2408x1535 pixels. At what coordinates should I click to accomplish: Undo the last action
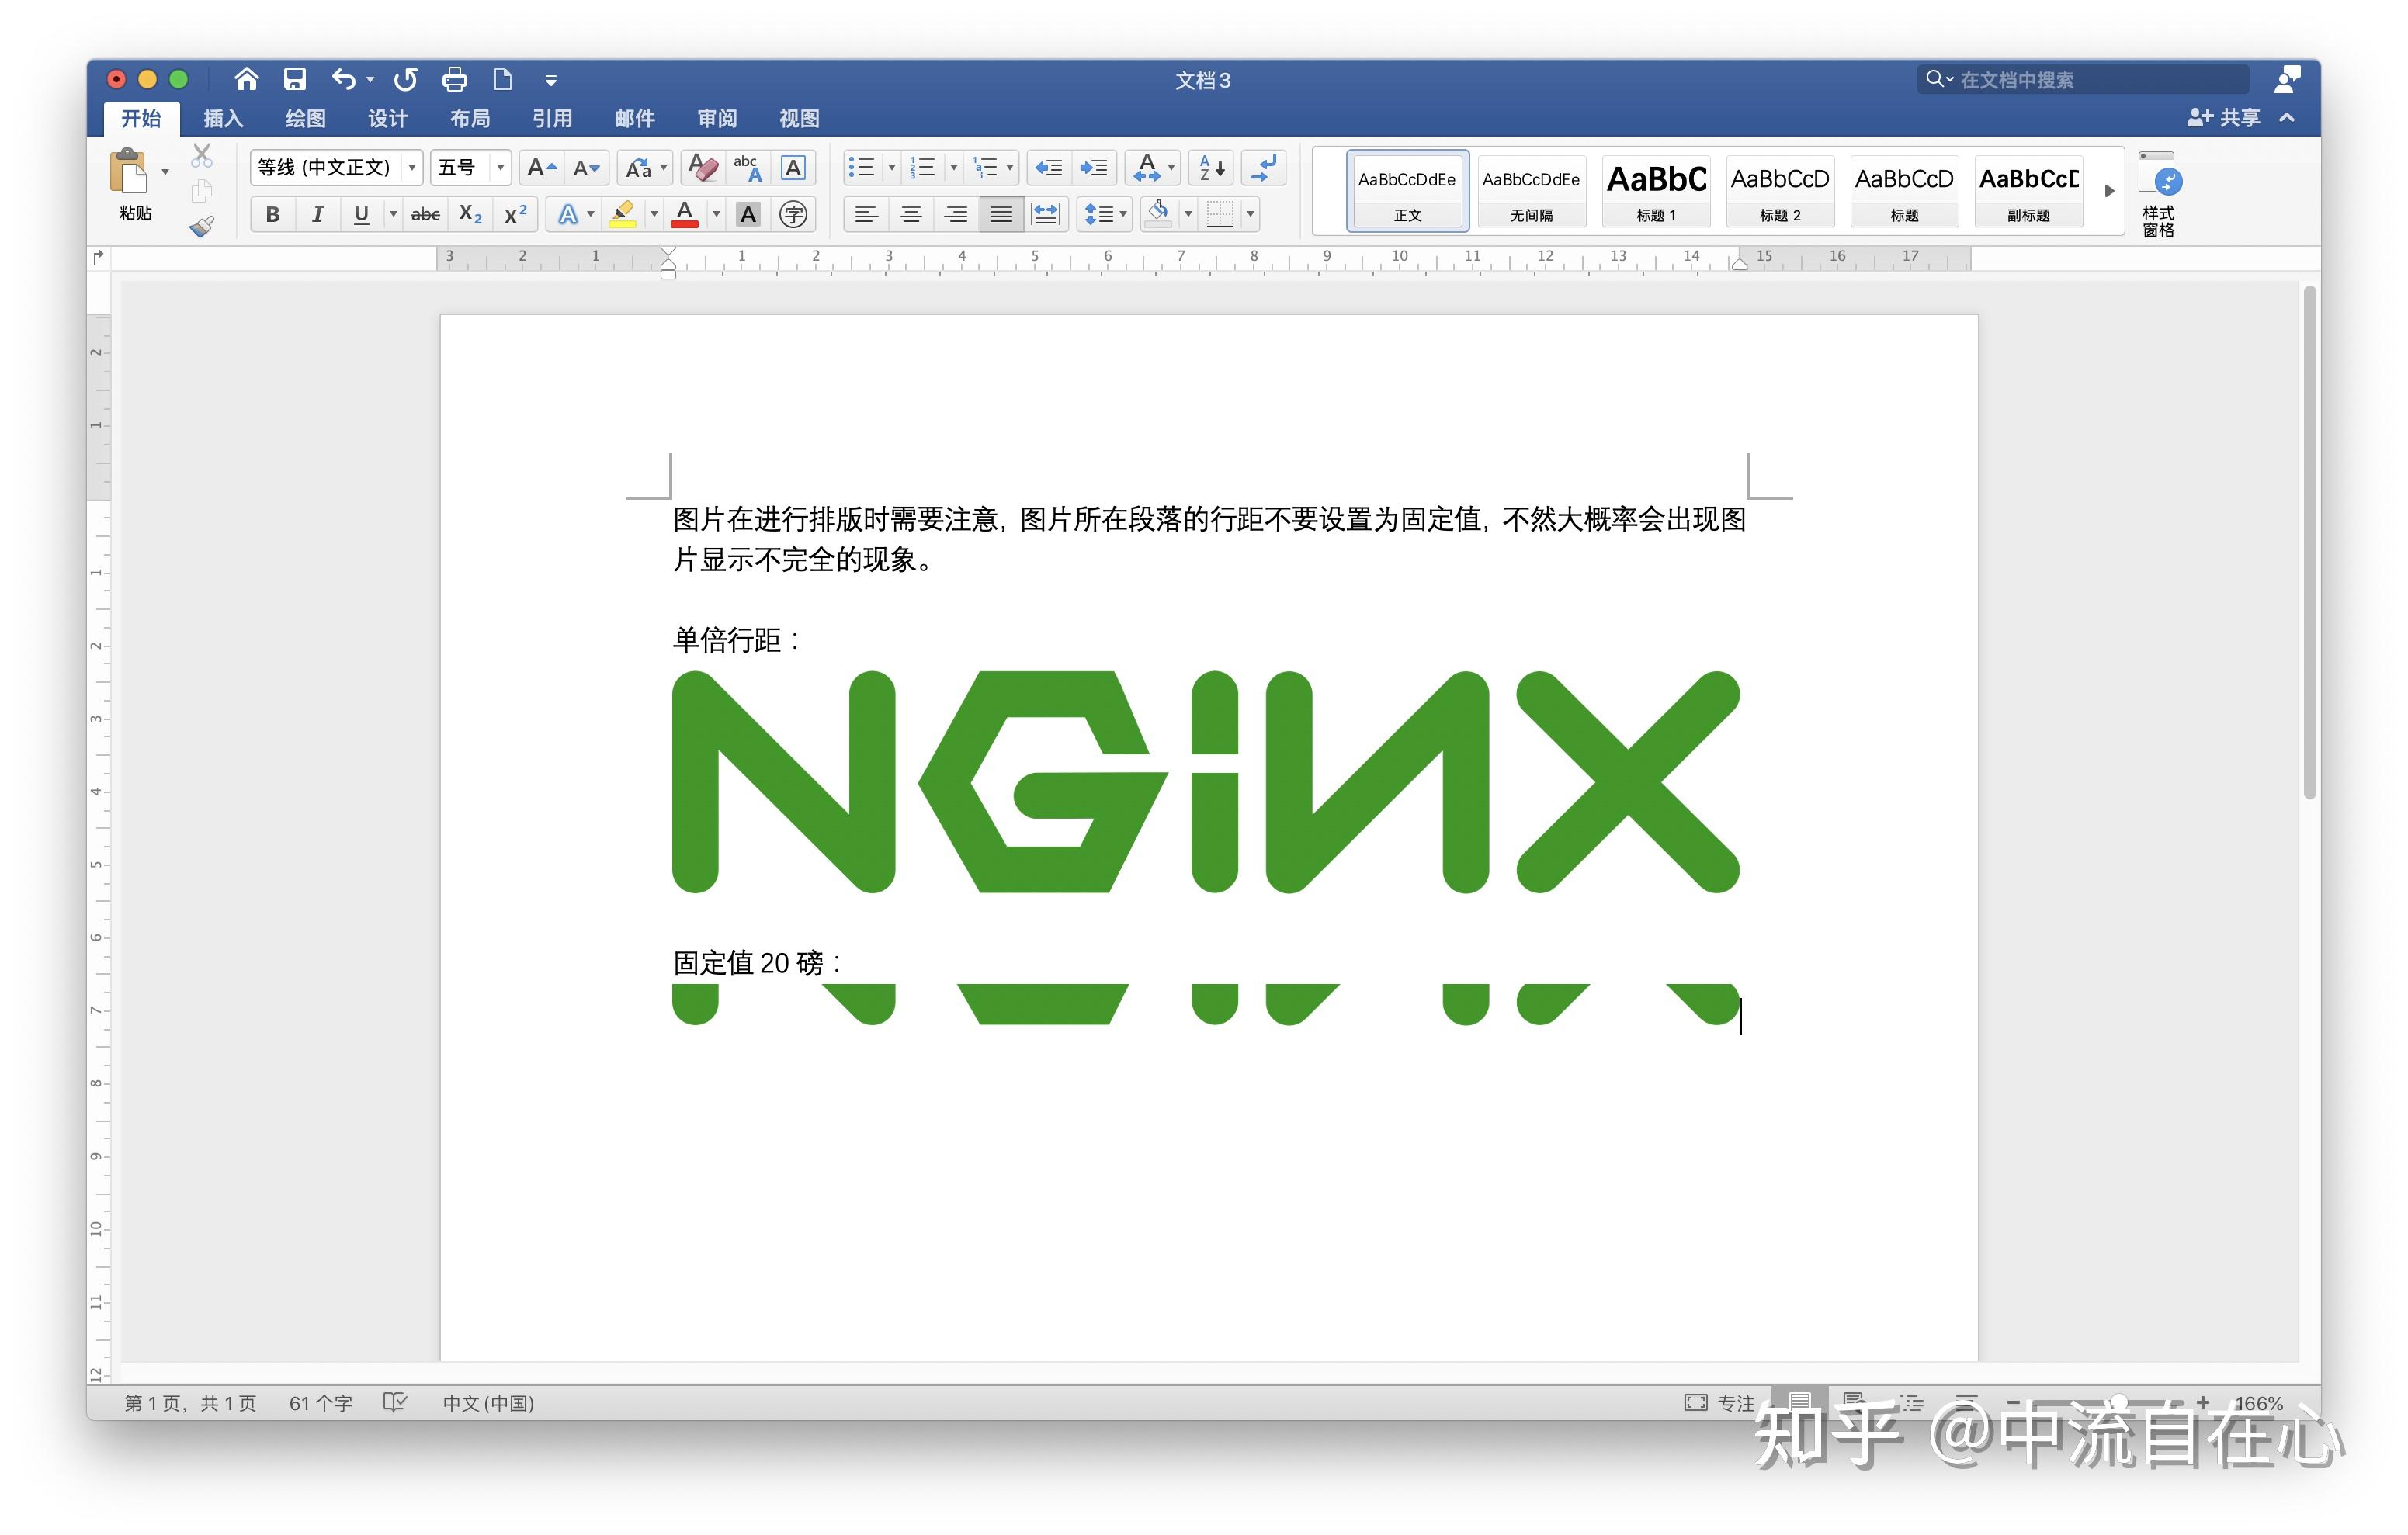coord(343,79)
